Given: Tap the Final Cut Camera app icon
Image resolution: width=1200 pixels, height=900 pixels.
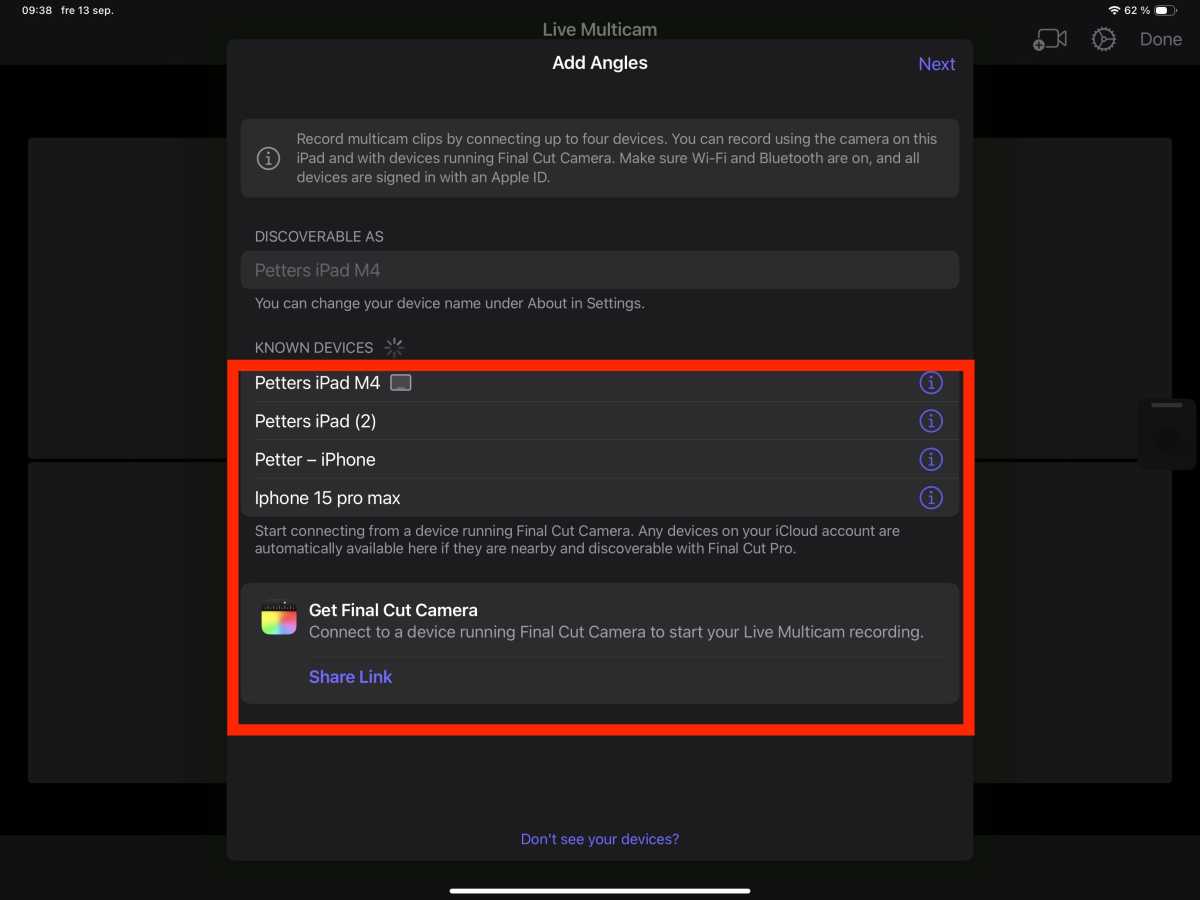Looking at the screenshot, I should coord(279,619).
